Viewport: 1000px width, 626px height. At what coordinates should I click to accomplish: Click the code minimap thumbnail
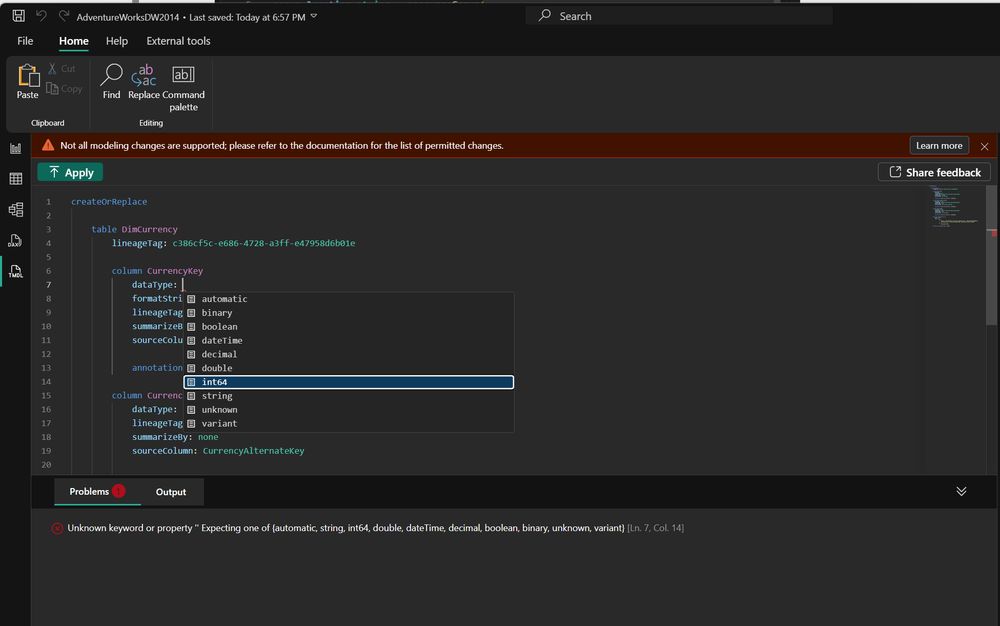954,206
